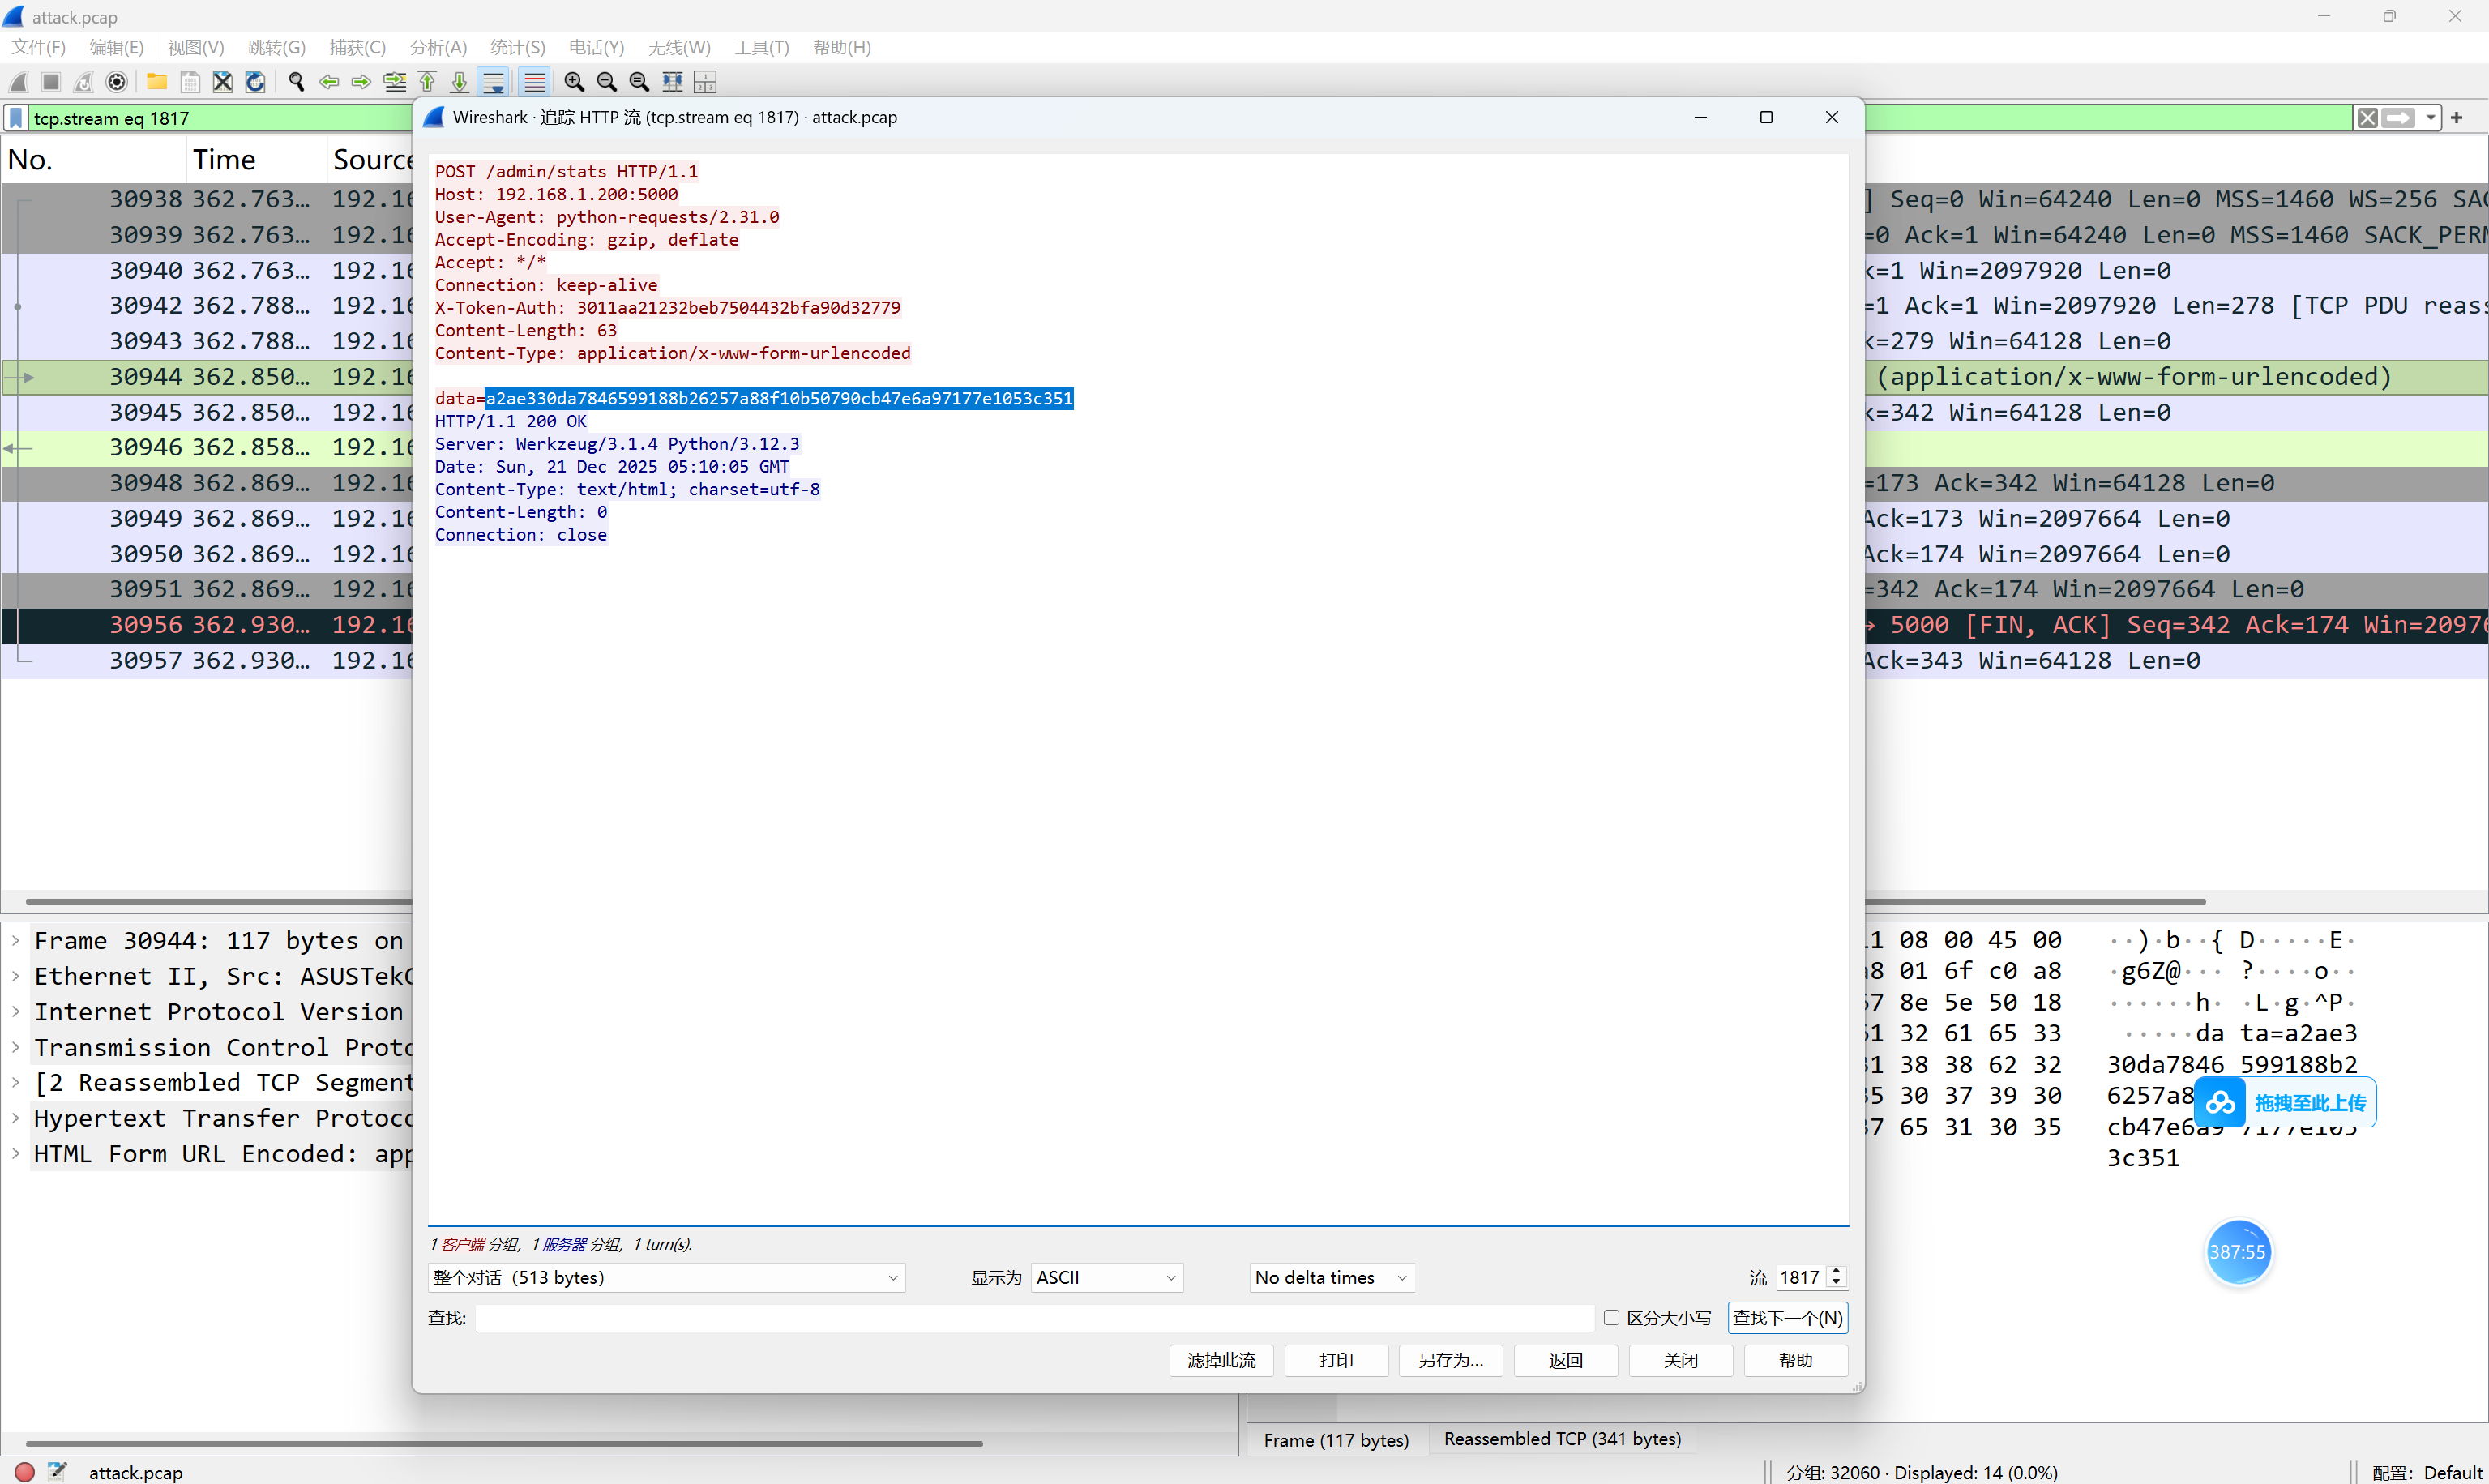Go back in packet history

[x=329, y=82]
